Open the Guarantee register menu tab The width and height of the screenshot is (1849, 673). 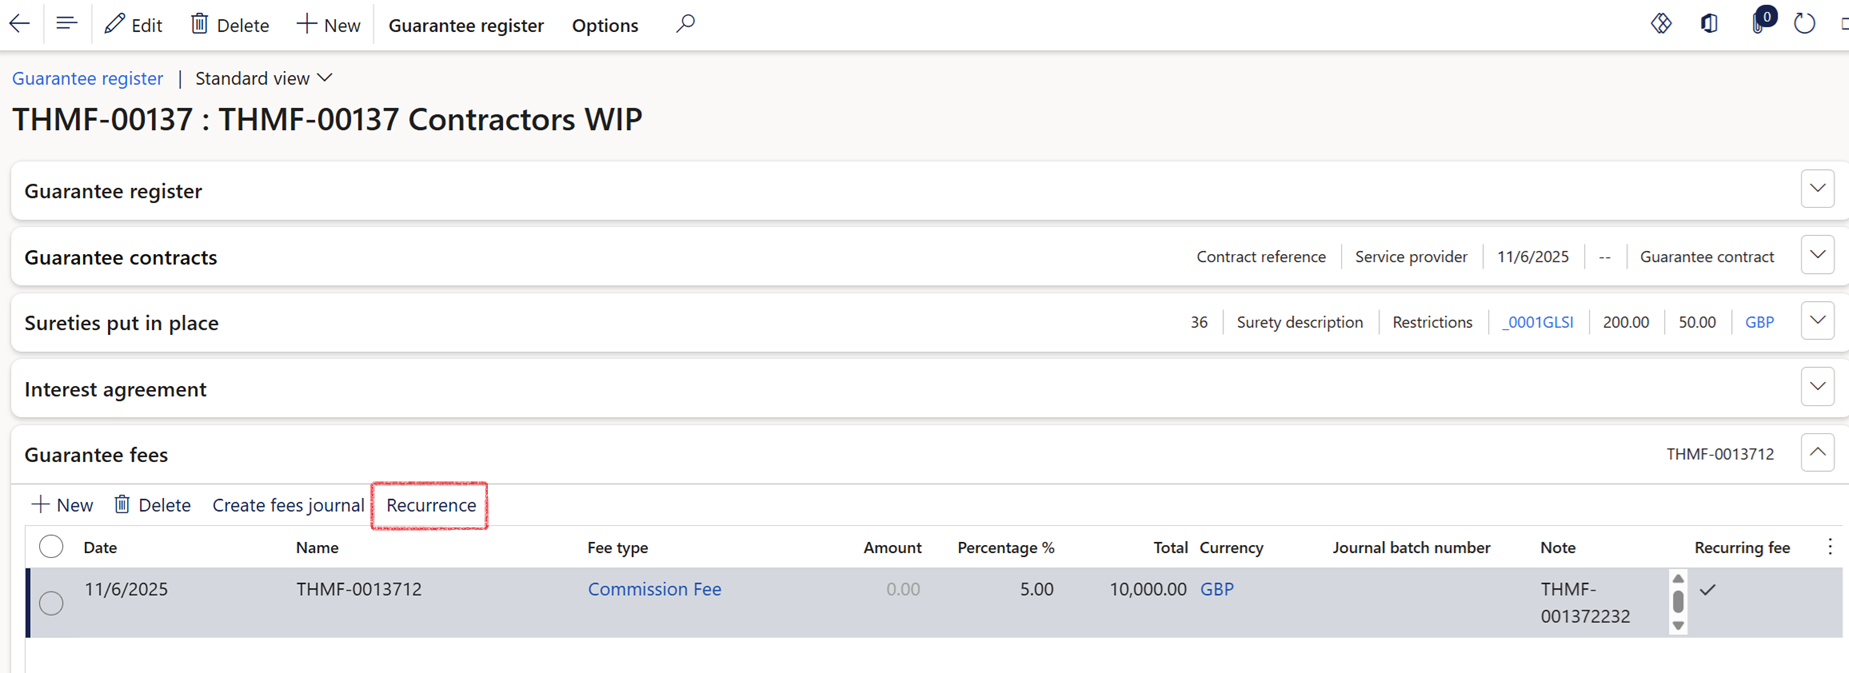click(x=466, y=25)
